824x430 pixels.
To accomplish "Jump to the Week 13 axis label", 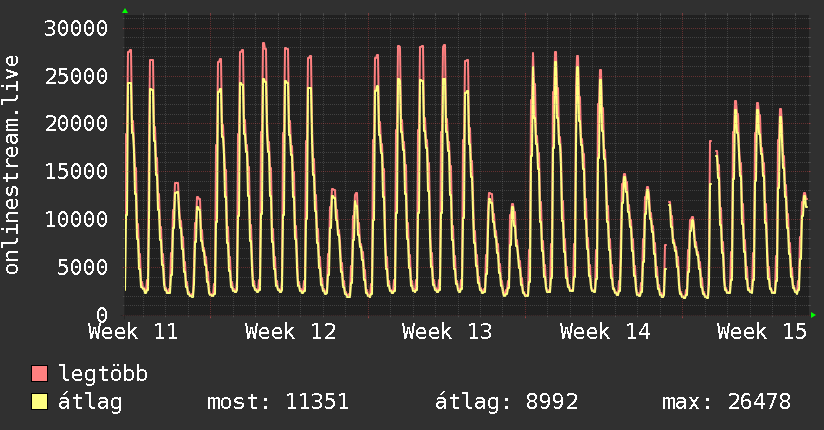I will click(447, 332).
